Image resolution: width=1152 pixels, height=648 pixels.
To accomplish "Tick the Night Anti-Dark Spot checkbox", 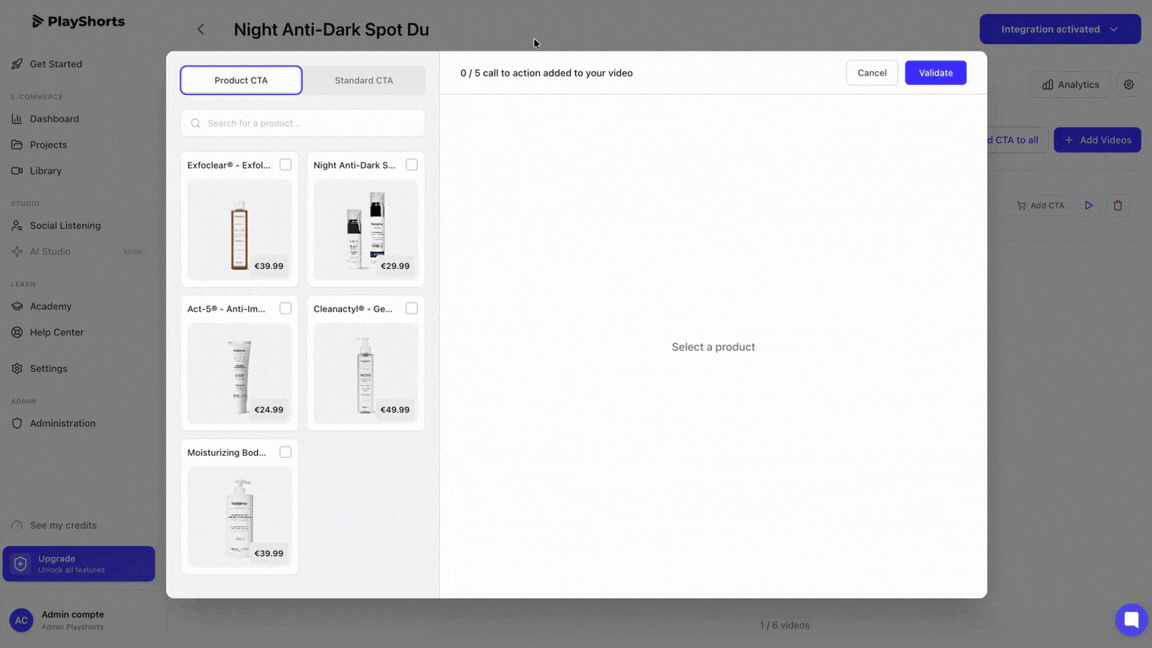I will pyautogui.click(x=411, y=165).
